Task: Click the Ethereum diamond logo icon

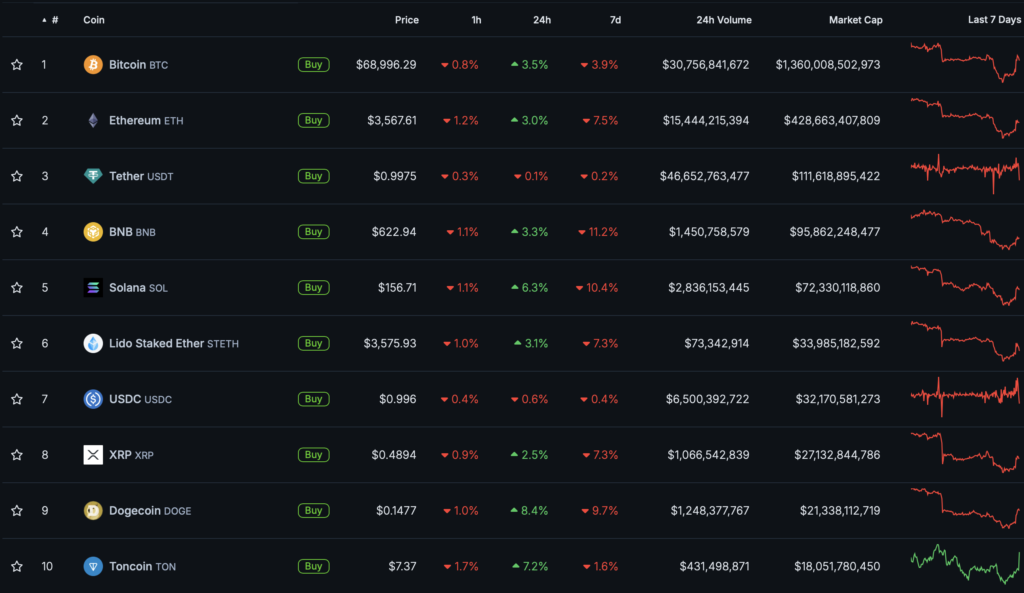Action: (x=93, y=121)
